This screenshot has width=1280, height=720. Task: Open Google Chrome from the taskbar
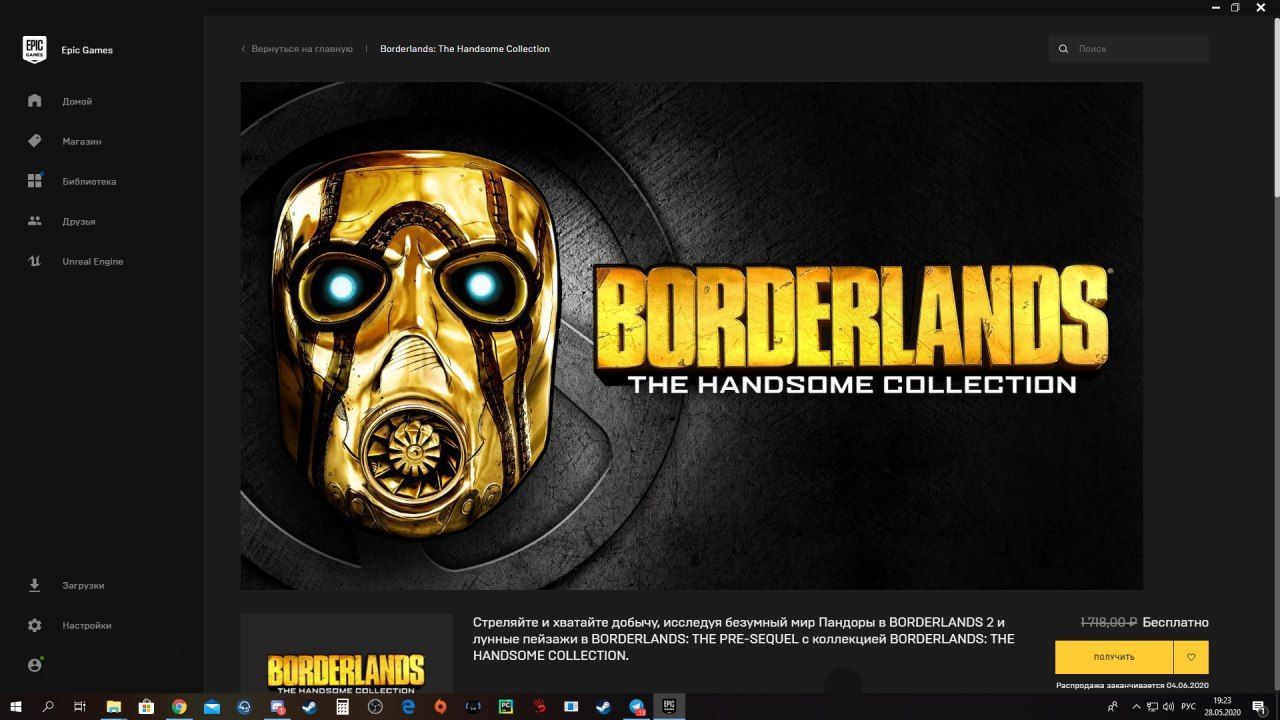179,706
